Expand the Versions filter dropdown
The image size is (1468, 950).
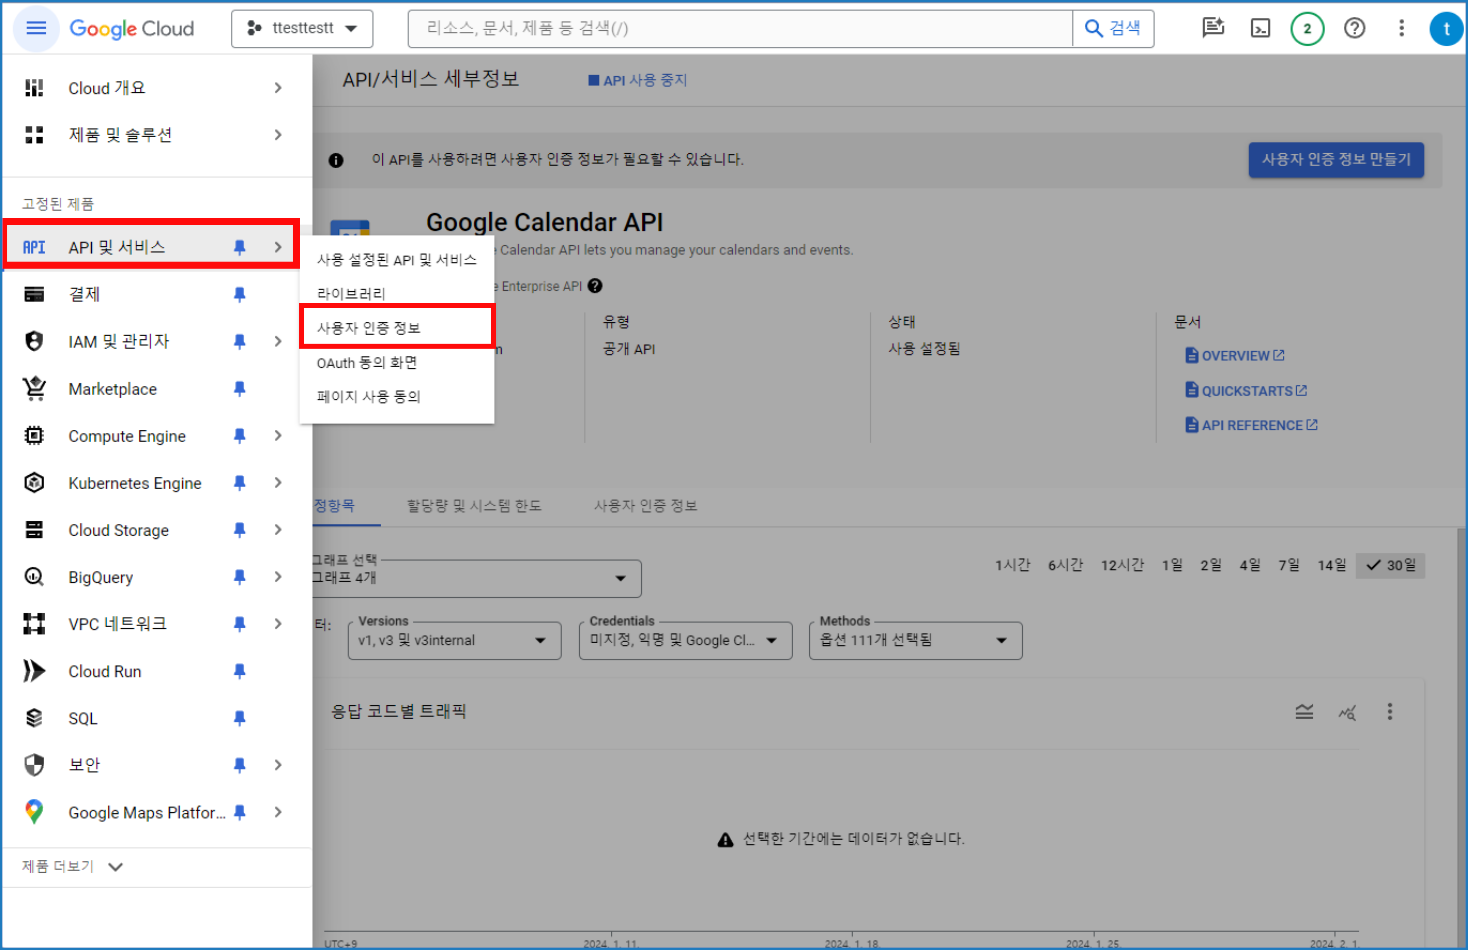(453, 640)
